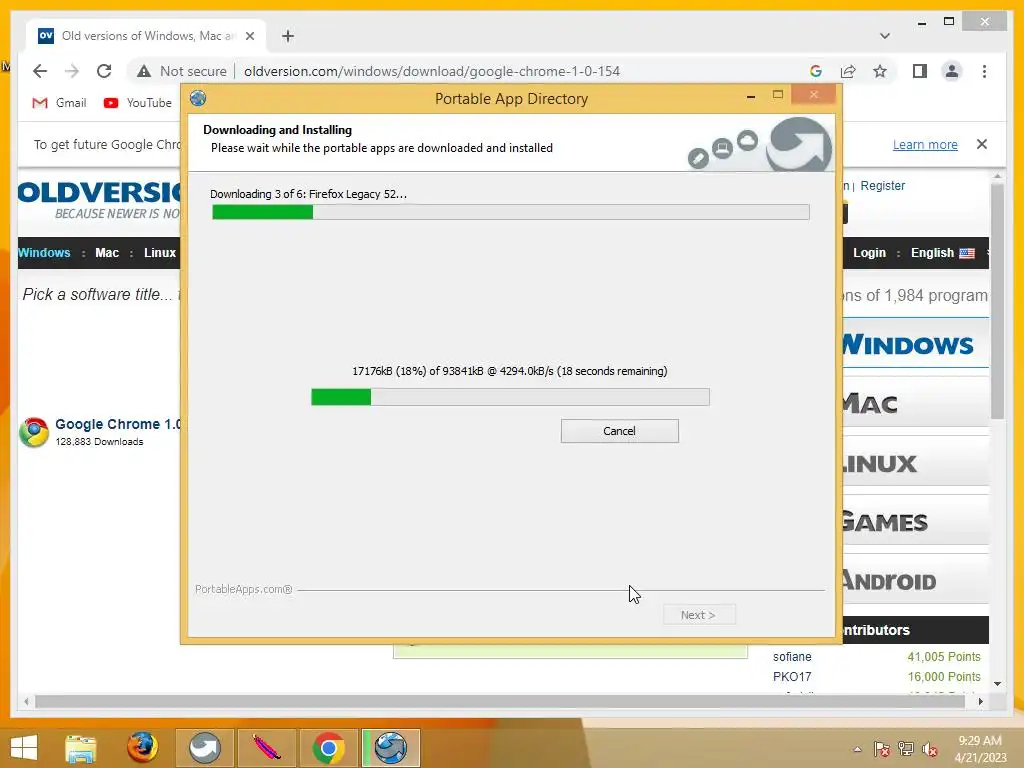Open the Windows category banner
The image size is (1024, 768).
[x=916, y=344]
